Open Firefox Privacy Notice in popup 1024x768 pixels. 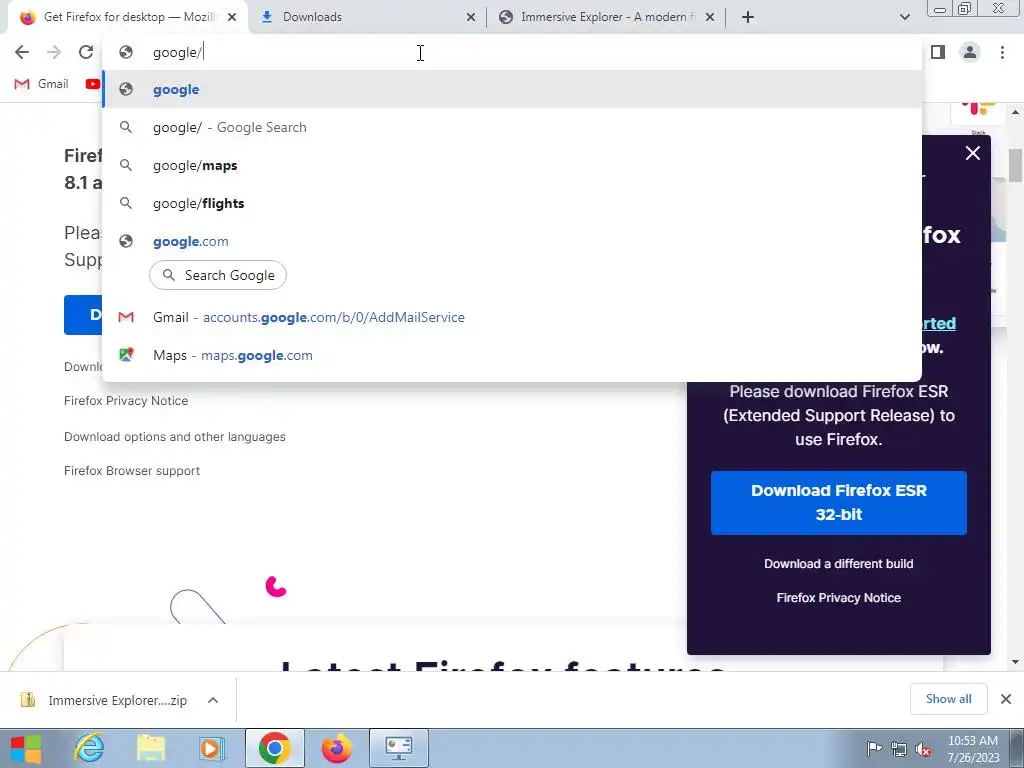(x=839, y=598)
